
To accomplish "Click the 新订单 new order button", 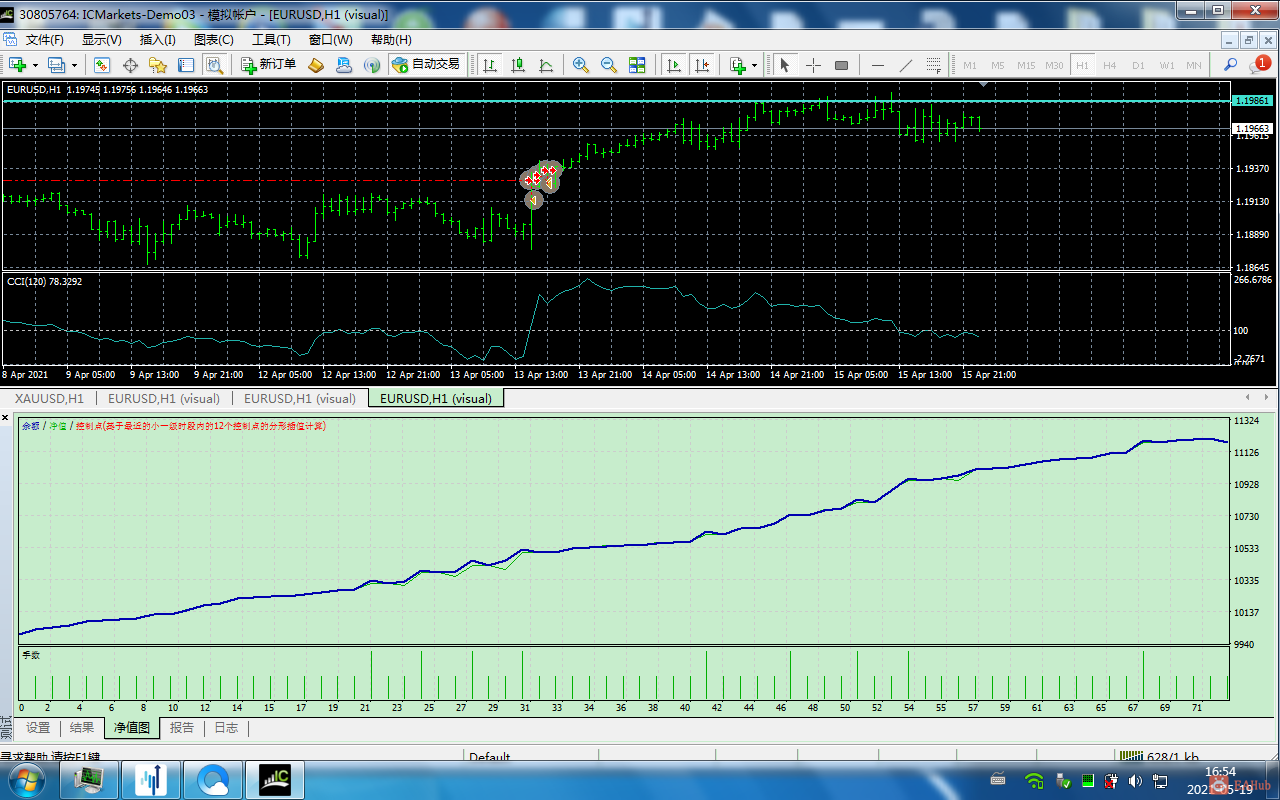I will pos(269,65).
